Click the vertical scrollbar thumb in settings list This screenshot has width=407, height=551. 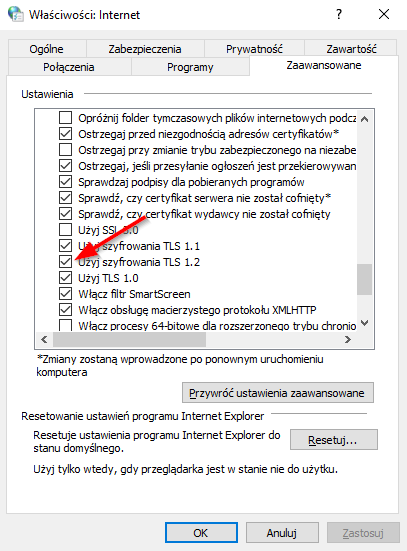click(x=364, y=279)
